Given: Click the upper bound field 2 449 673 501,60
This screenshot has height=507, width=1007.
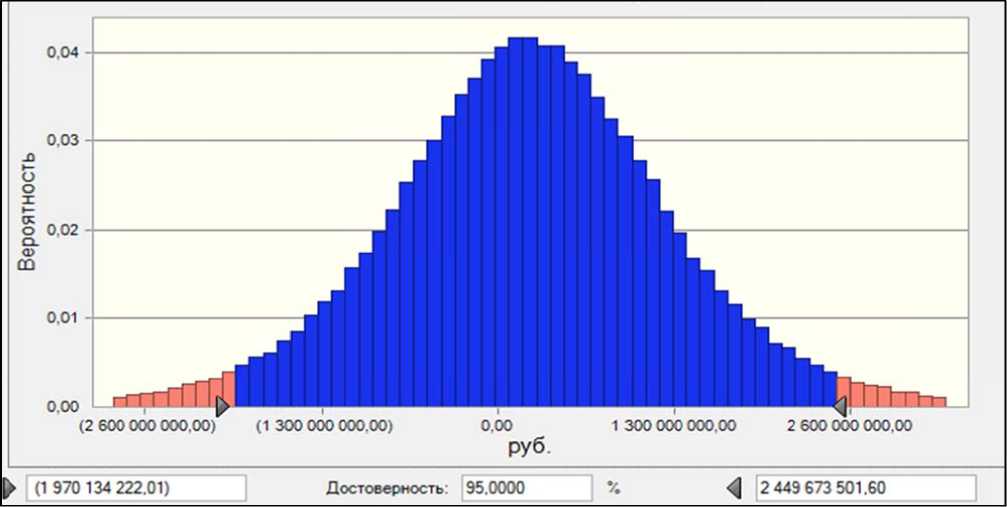Looking at the screenshot, I should pyautogui.click(x=867, y=488).
